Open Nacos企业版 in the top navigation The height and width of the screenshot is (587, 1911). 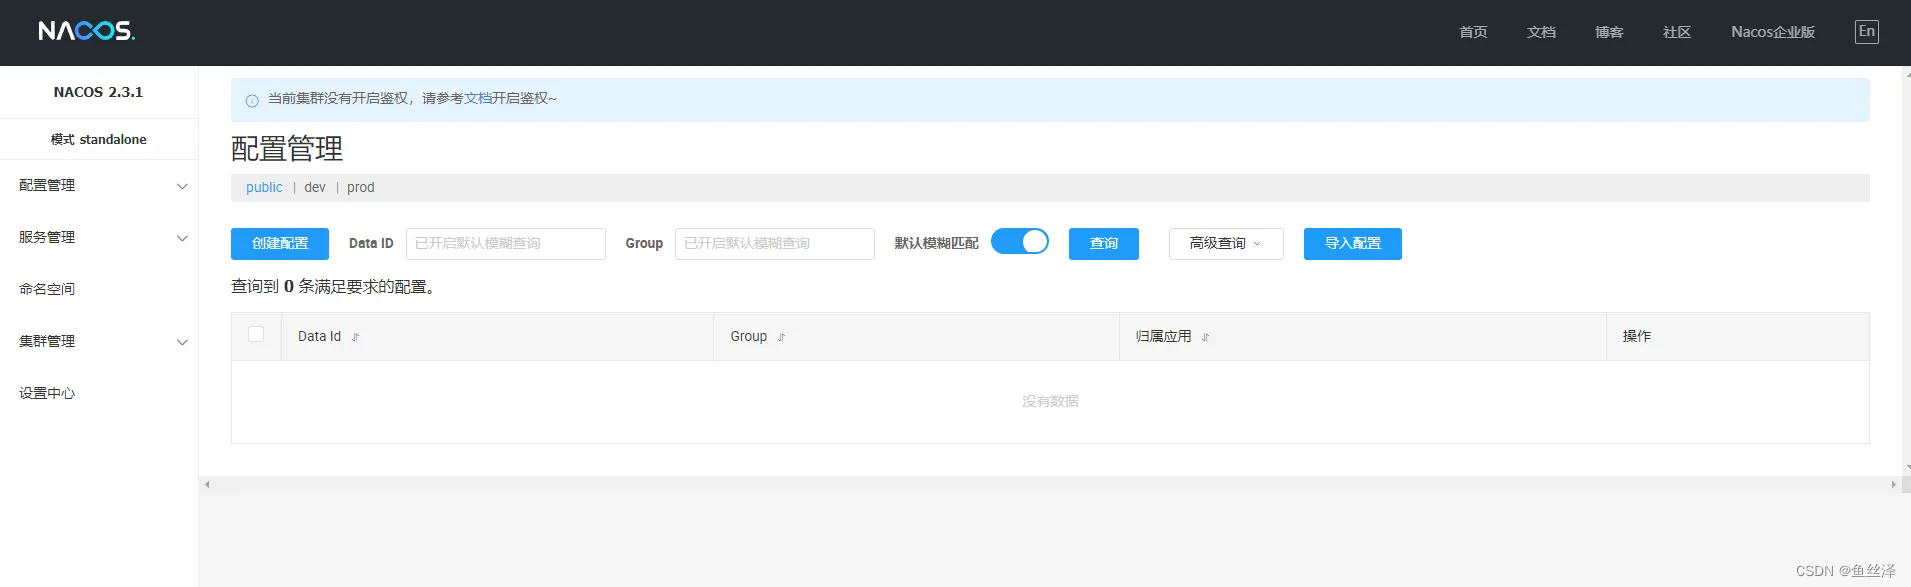pyautogui.click(x=1773, y=32)
